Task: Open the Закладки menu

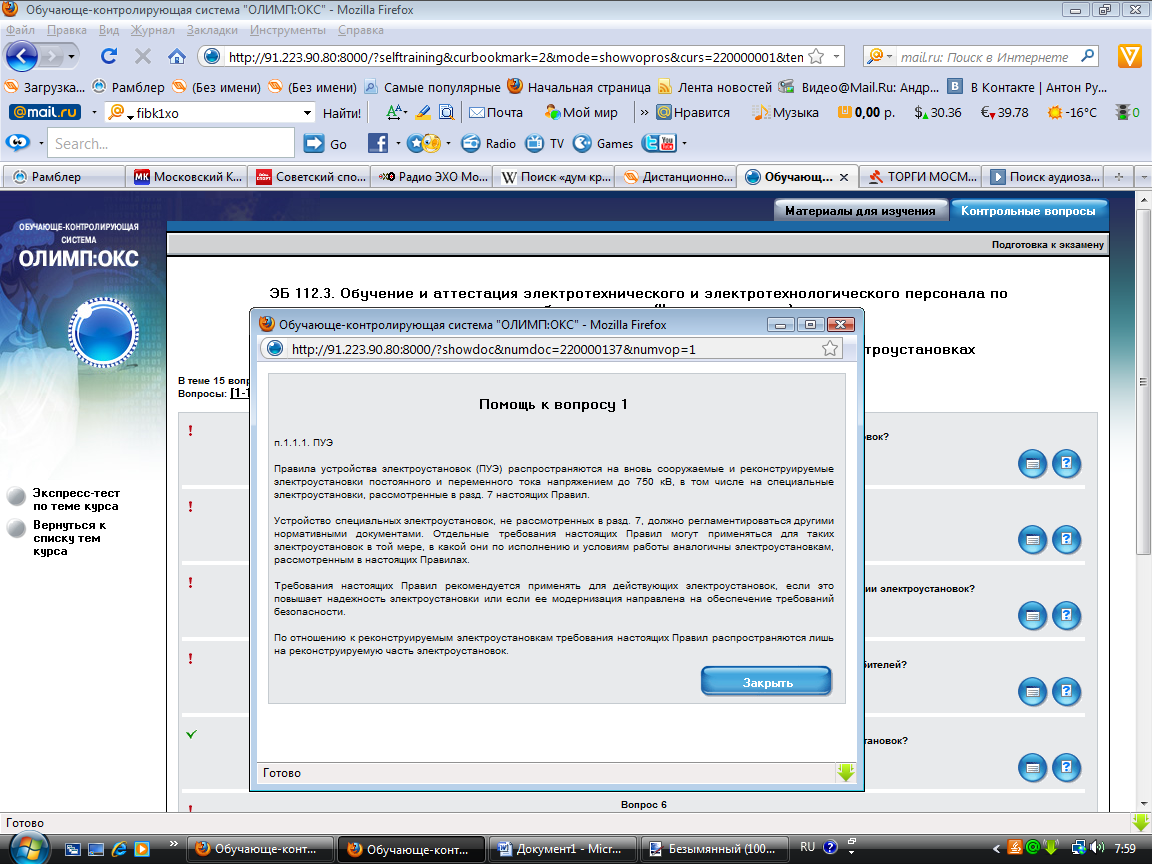Action: (212, 30)
